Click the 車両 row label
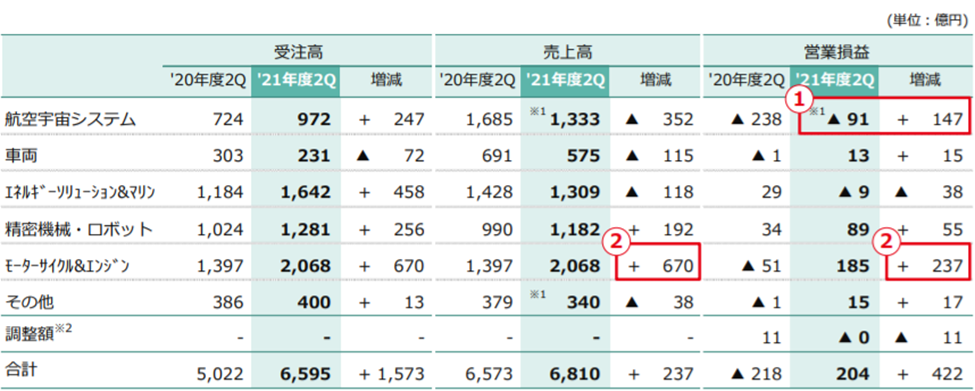975x391 pixels. point(20,156)
